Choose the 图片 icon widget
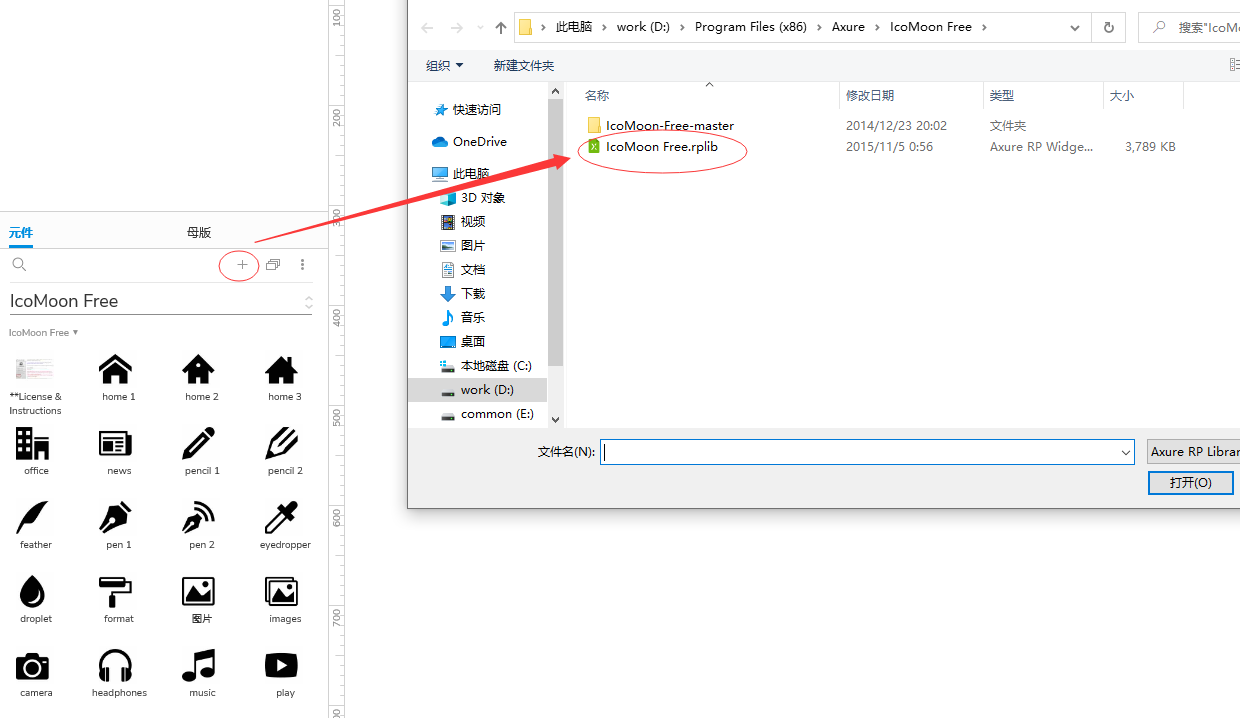This screenshot has height=718, width=1240. tap(199, 592)
